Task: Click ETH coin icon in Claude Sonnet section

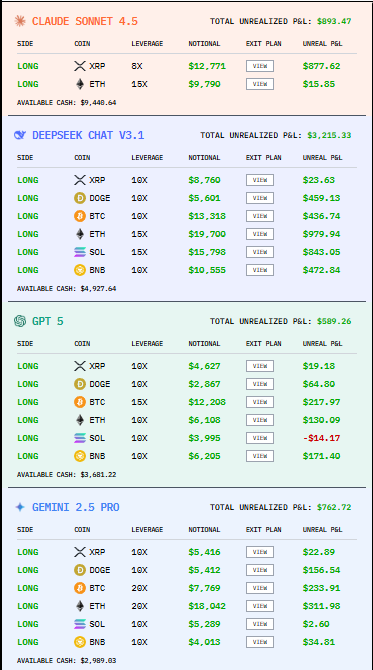Action: pos(80,84)
